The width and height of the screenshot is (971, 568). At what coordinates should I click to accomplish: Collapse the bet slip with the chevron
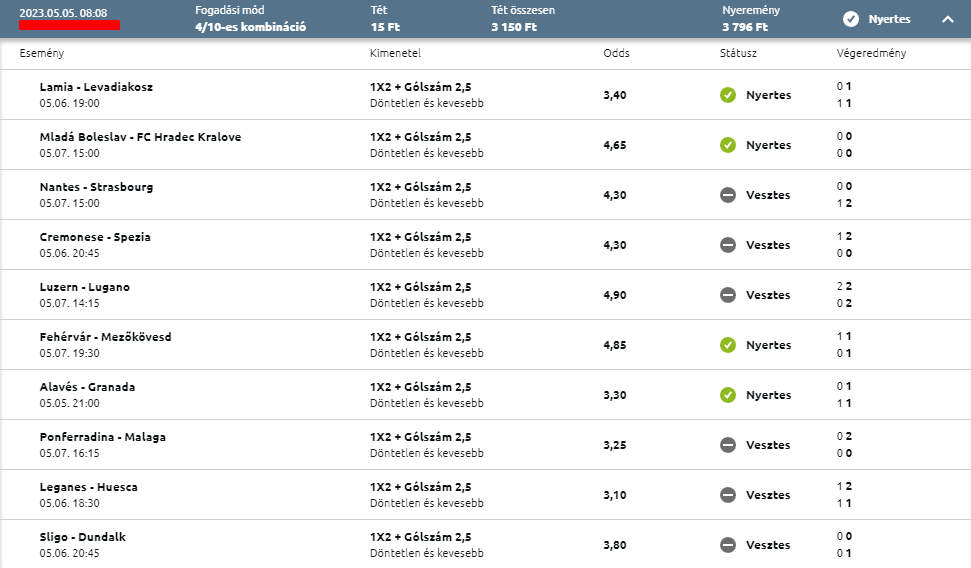click(947, 19)
